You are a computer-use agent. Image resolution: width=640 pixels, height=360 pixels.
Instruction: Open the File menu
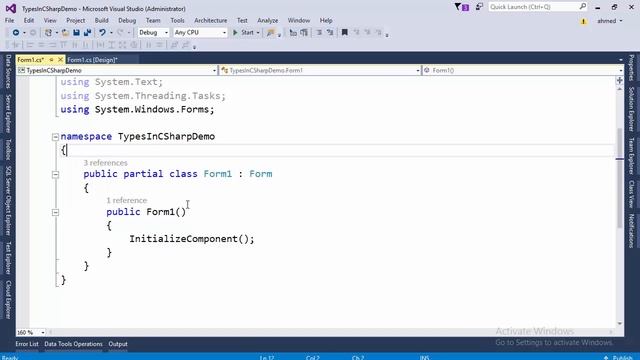coord(9,20)
